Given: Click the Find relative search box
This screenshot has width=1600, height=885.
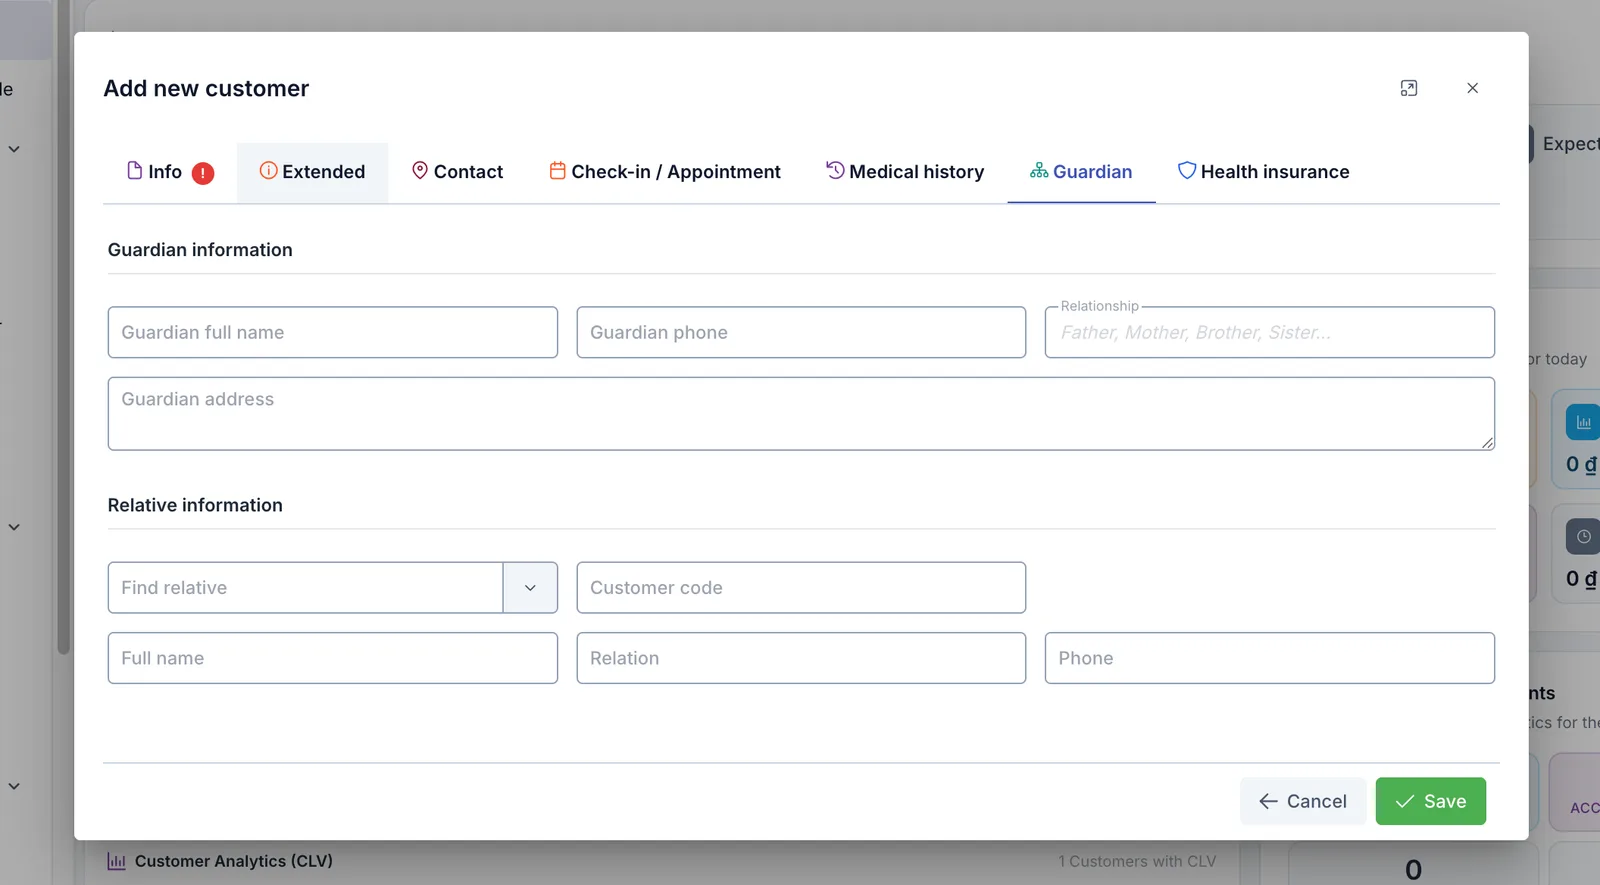Looking at the screenshot, I should coord(305,588).
